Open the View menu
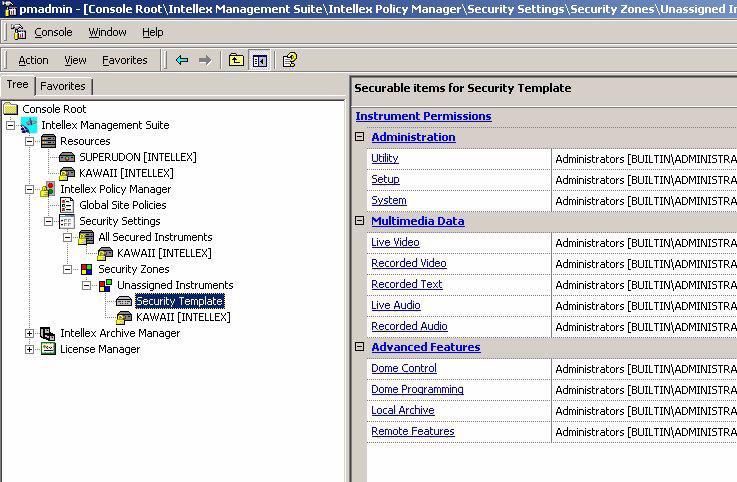Screen dimensions: 737x482 click(x=75, y=61)
